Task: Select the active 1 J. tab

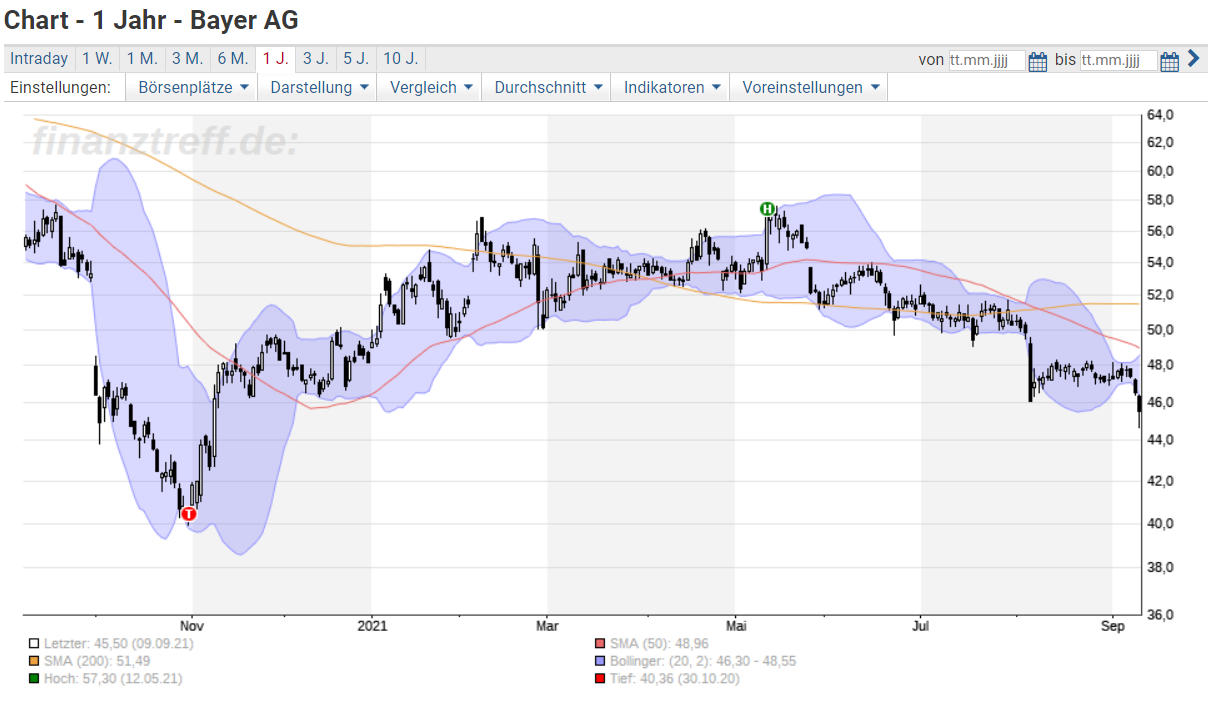Action: (x=275, y=59)
